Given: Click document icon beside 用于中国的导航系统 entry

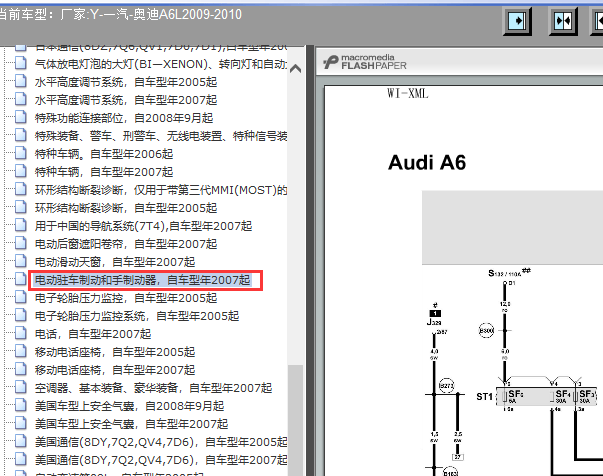Looking at the screenshot, I should (21, 225).
